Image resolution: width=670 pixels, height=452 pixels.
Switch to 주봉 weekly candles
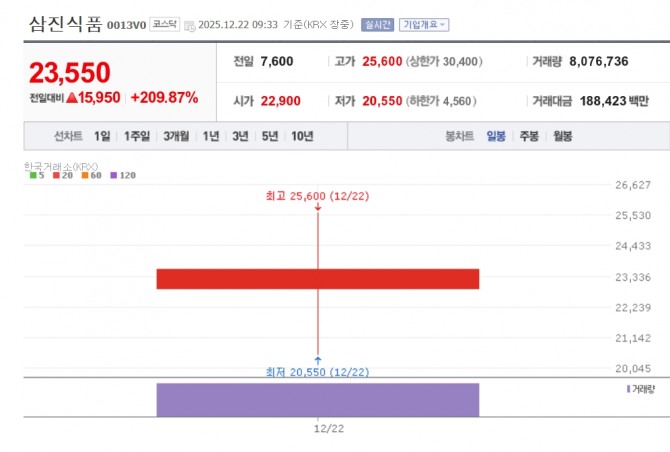(530, 136)
